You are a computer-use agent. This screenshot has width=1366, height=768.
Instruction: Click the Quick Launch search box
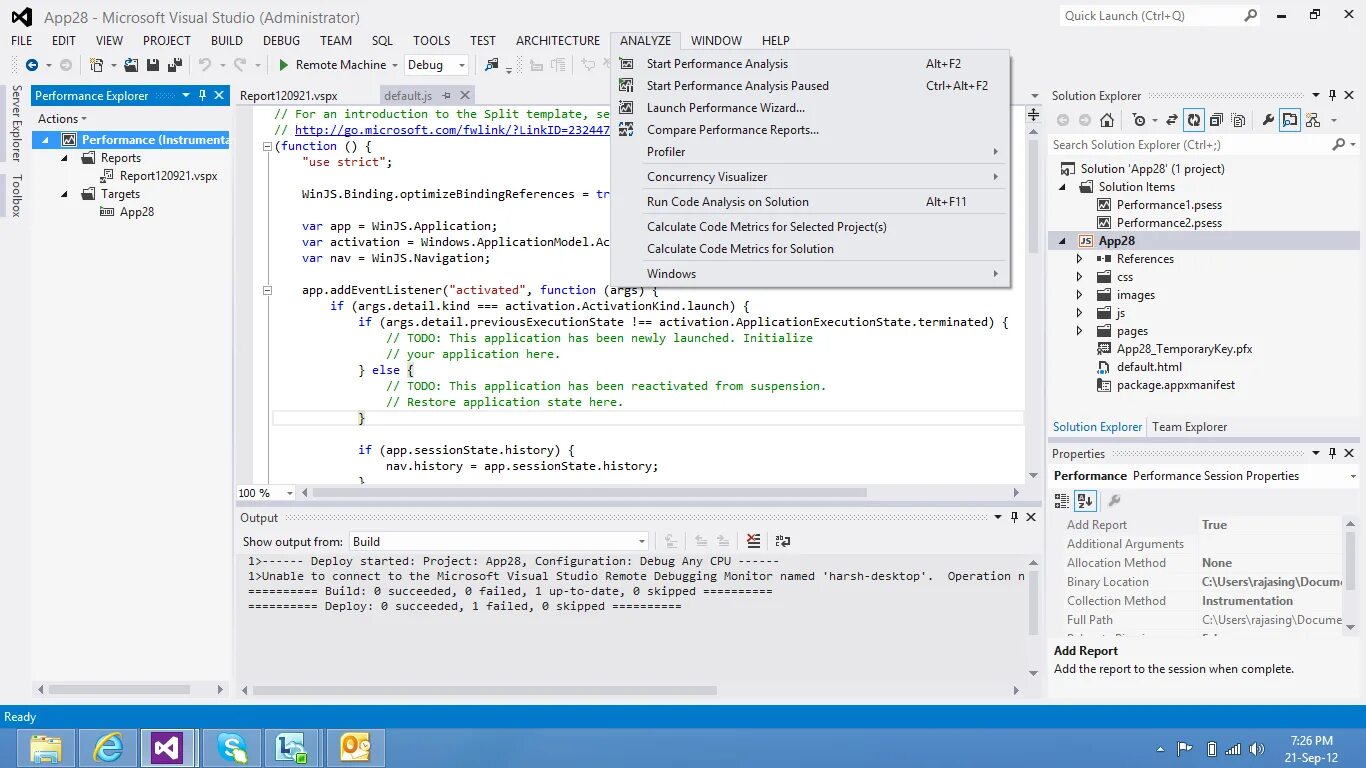(x=1159, y=16)
